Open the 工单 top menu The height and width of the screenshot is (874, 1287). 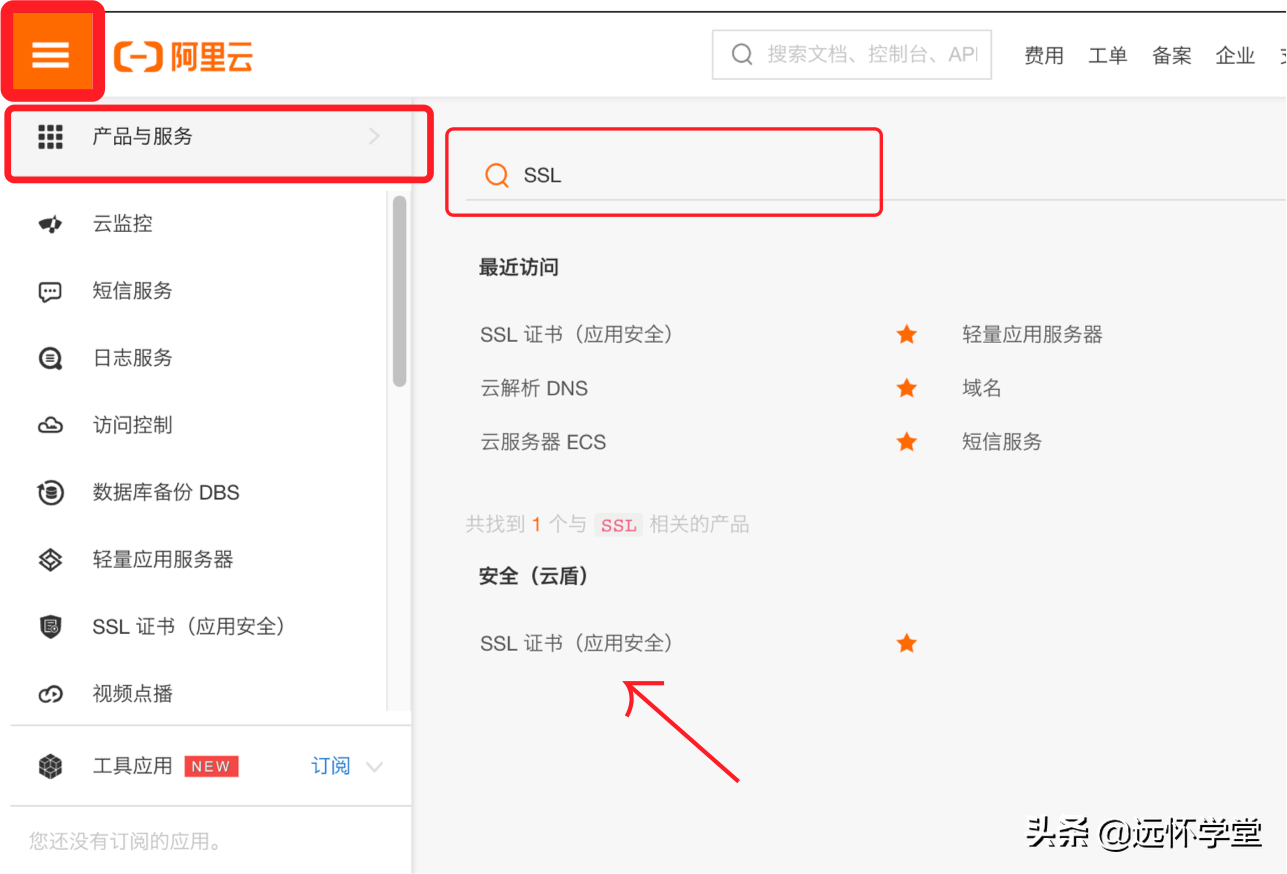[1107, 56]
